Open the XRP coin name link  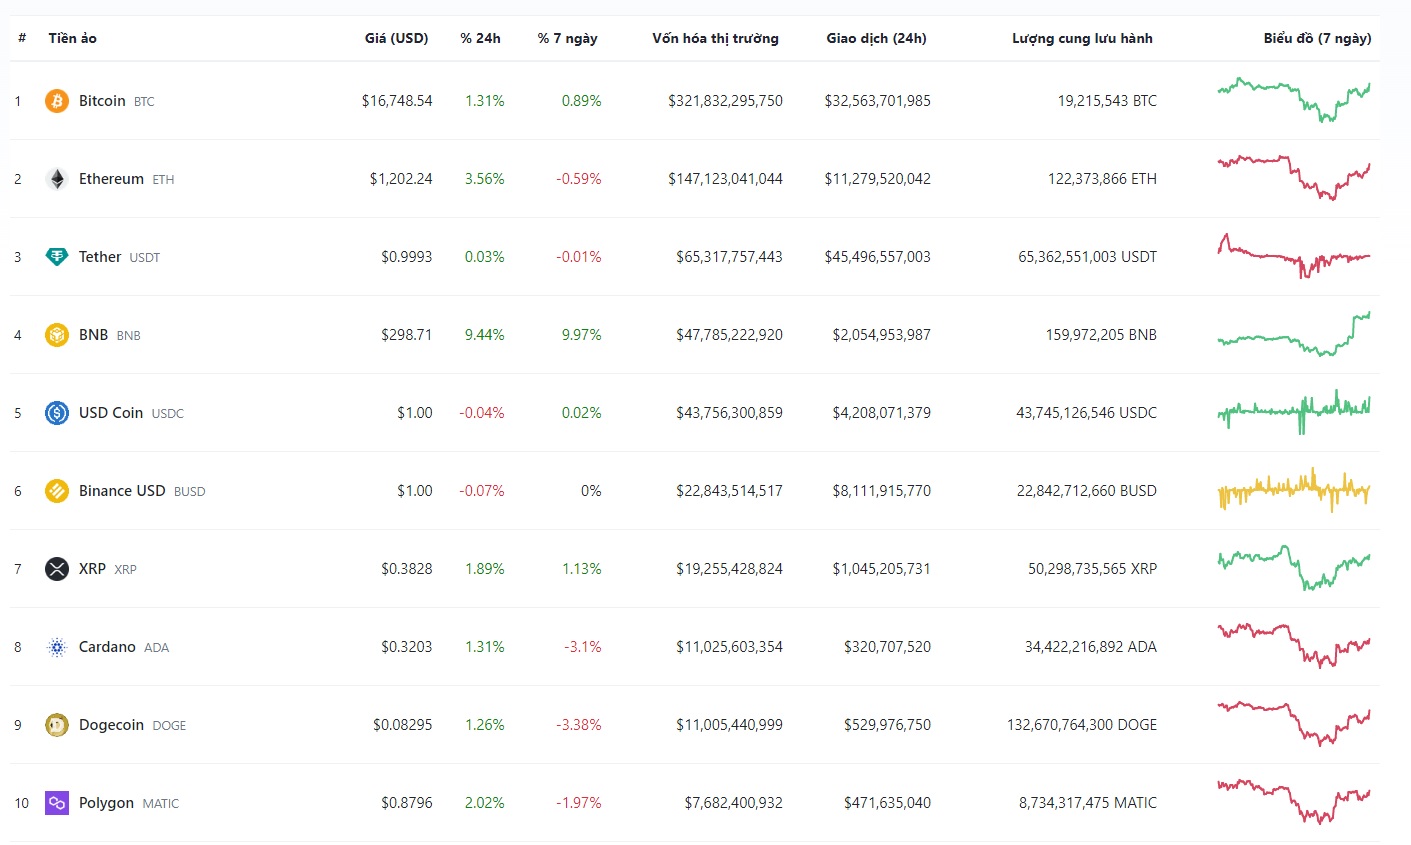[92, 569]
